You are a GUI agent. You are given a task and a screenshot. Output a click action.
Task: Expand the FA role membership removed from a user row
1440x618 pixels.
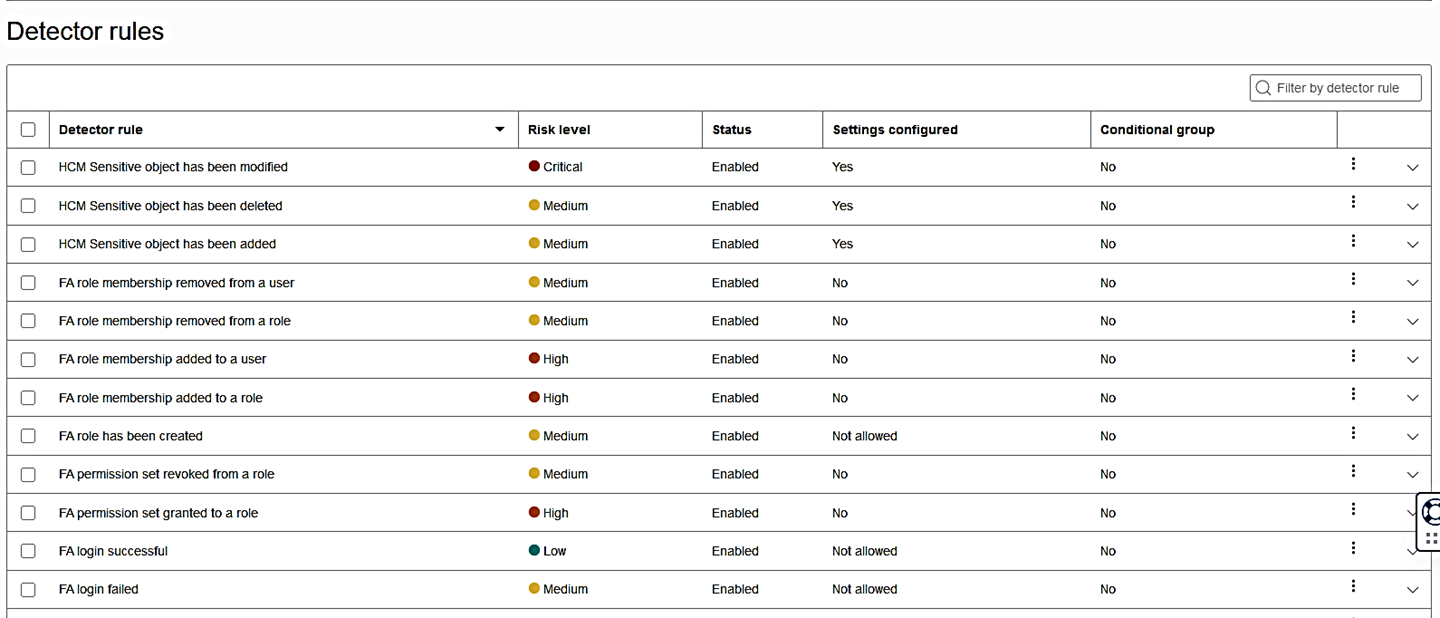(1412, 283)
